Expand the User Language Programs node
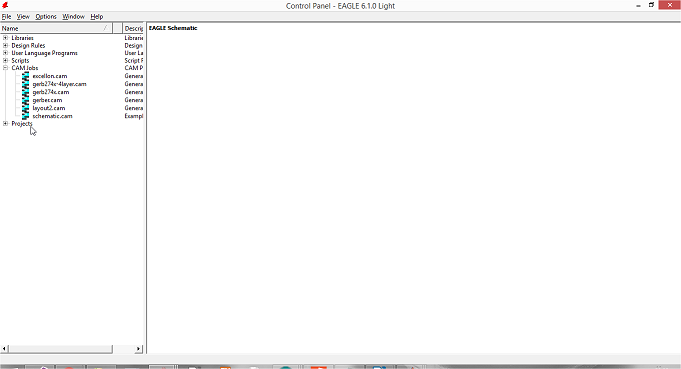 click(x=5, y=53)
